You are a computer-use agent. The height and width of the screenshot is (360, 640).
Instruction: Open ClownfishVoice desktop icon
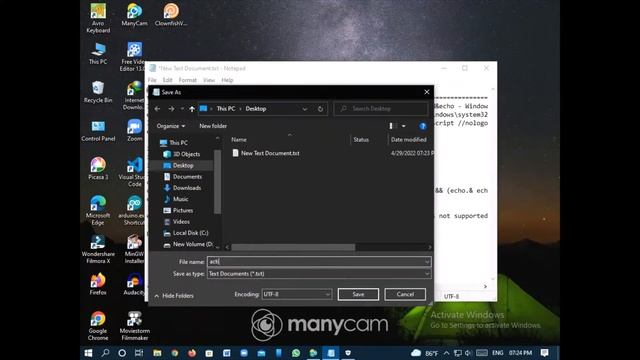tap(171, 15)
